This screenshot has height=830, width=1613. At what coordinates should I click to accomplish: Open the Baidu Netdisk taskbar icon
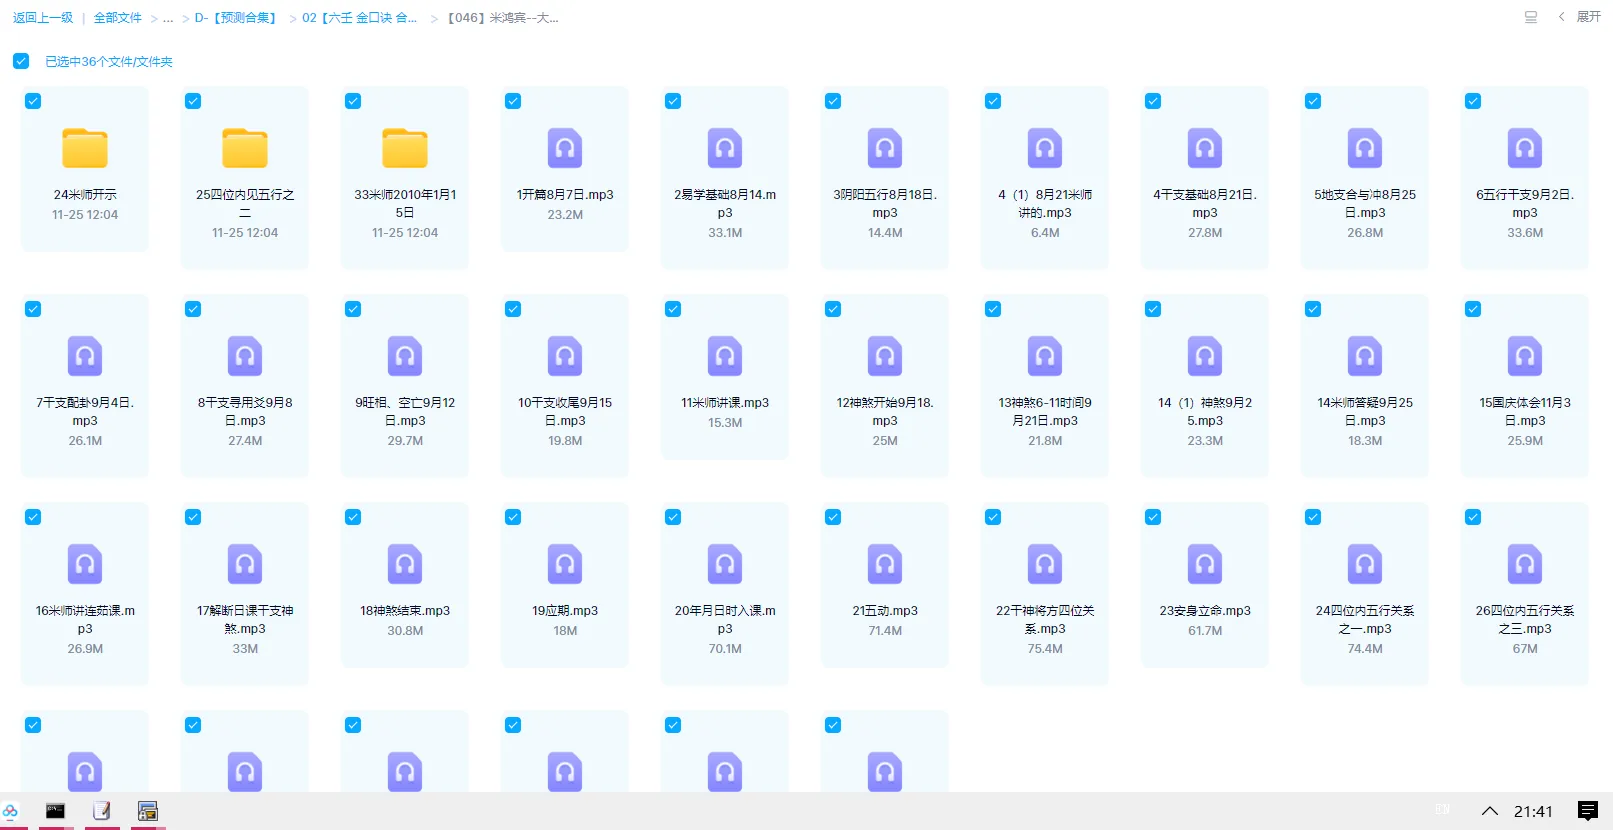(x=11, y=811)
